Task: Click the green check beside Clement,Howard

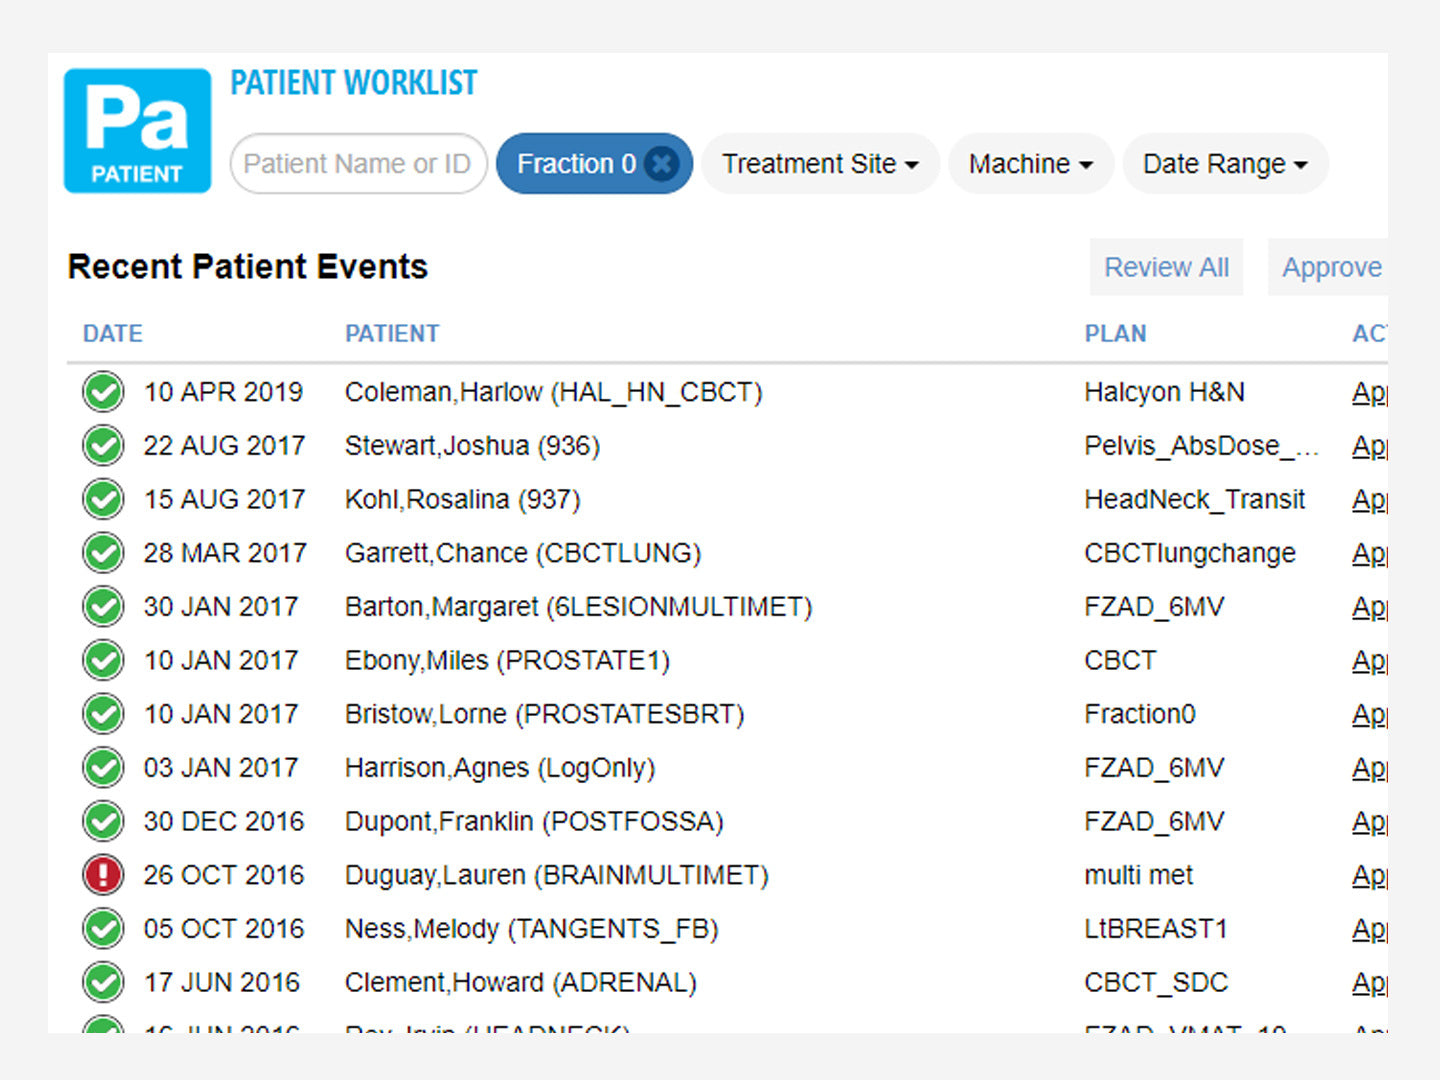Action: pos(103,982)
